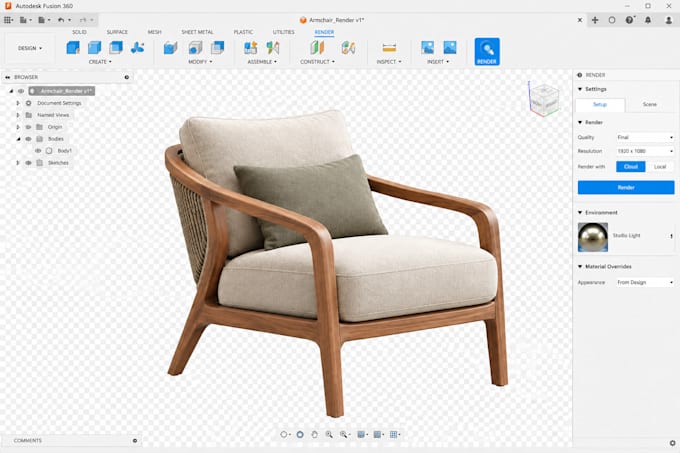The image size is (680, 453).
Task: Click the second Modify group tool icon
Action: point(195,47)
